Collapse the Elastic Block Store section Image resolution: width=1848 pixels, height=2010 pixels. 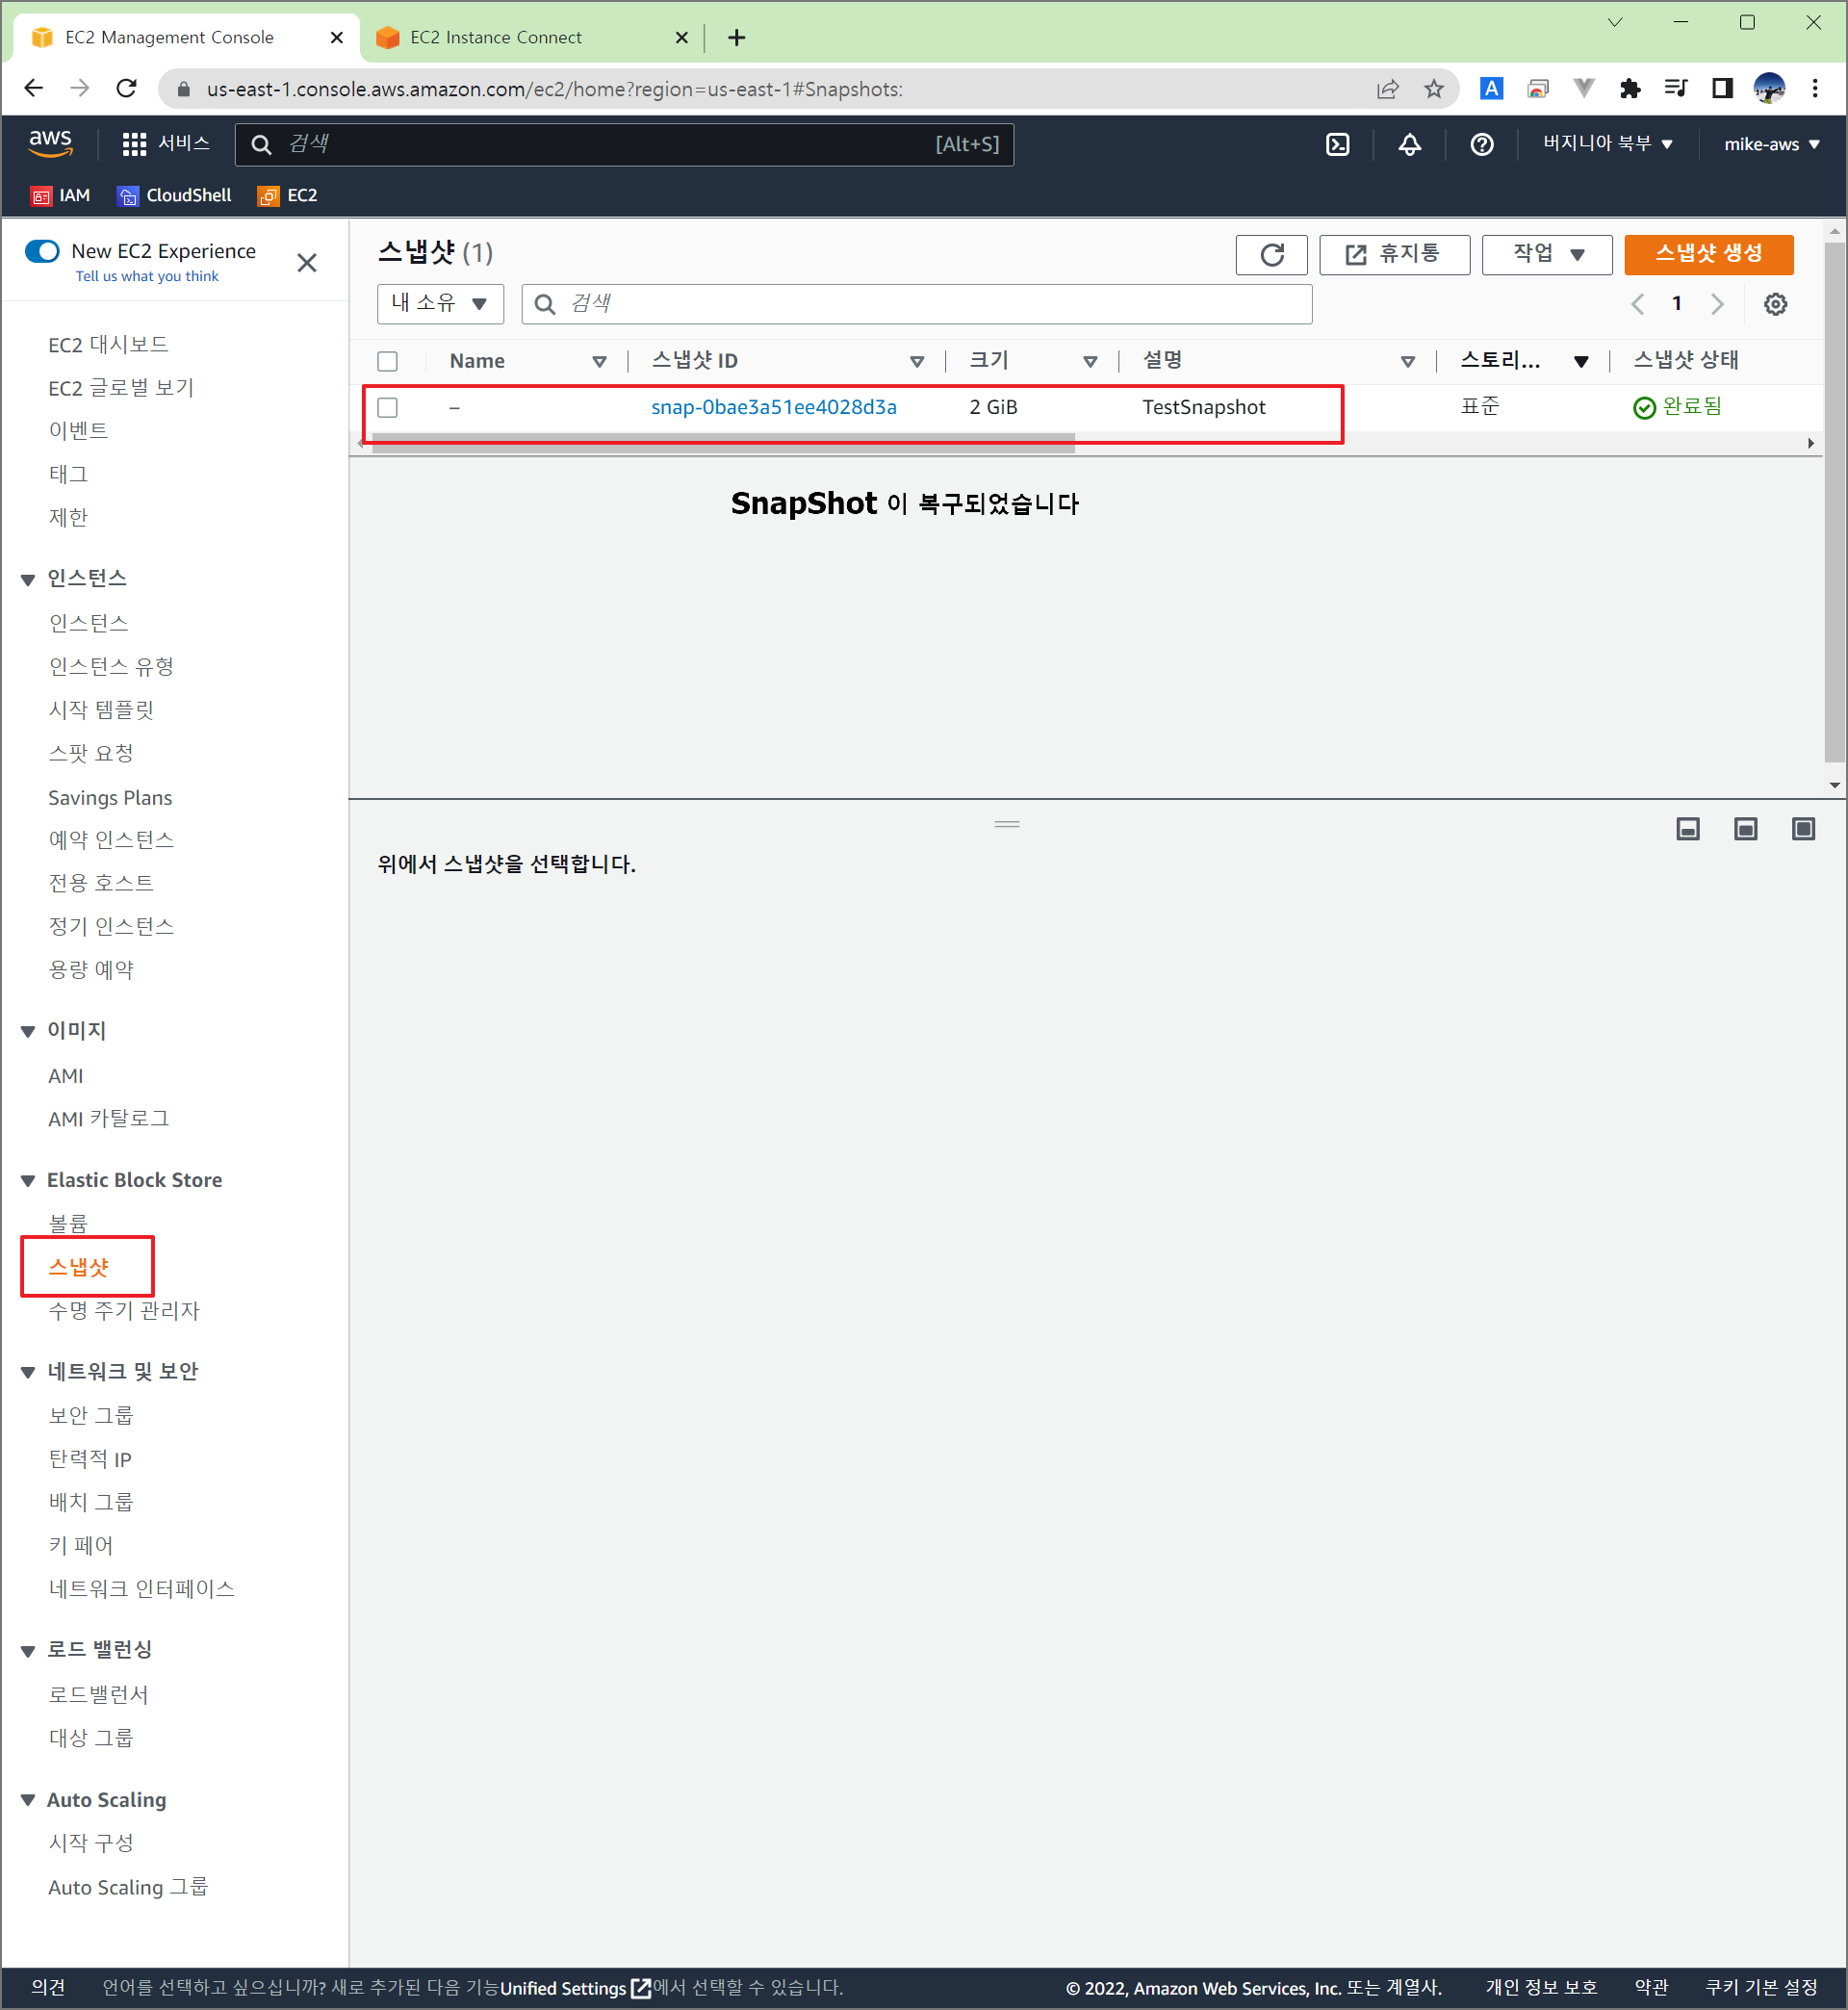(28, 1181)
